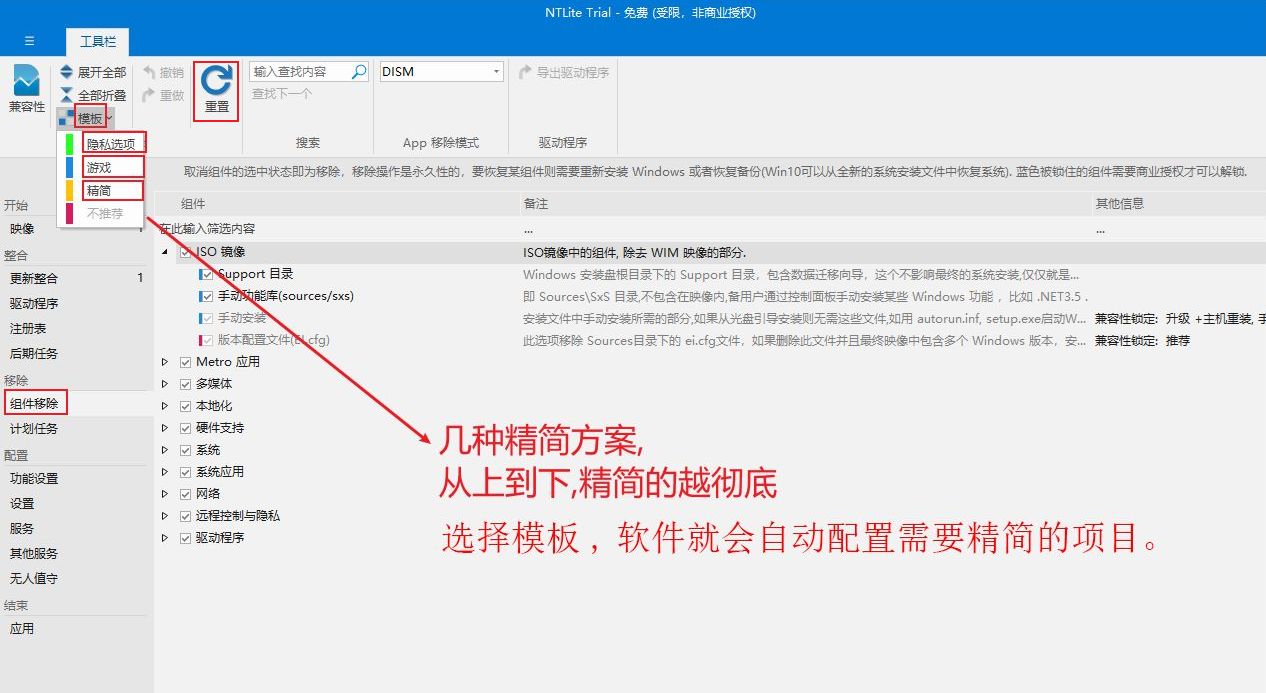This screenshot has height=693, width=1266.
Task: Click the 展开全部 expand-all icon
Action: (x=67, y=72)
